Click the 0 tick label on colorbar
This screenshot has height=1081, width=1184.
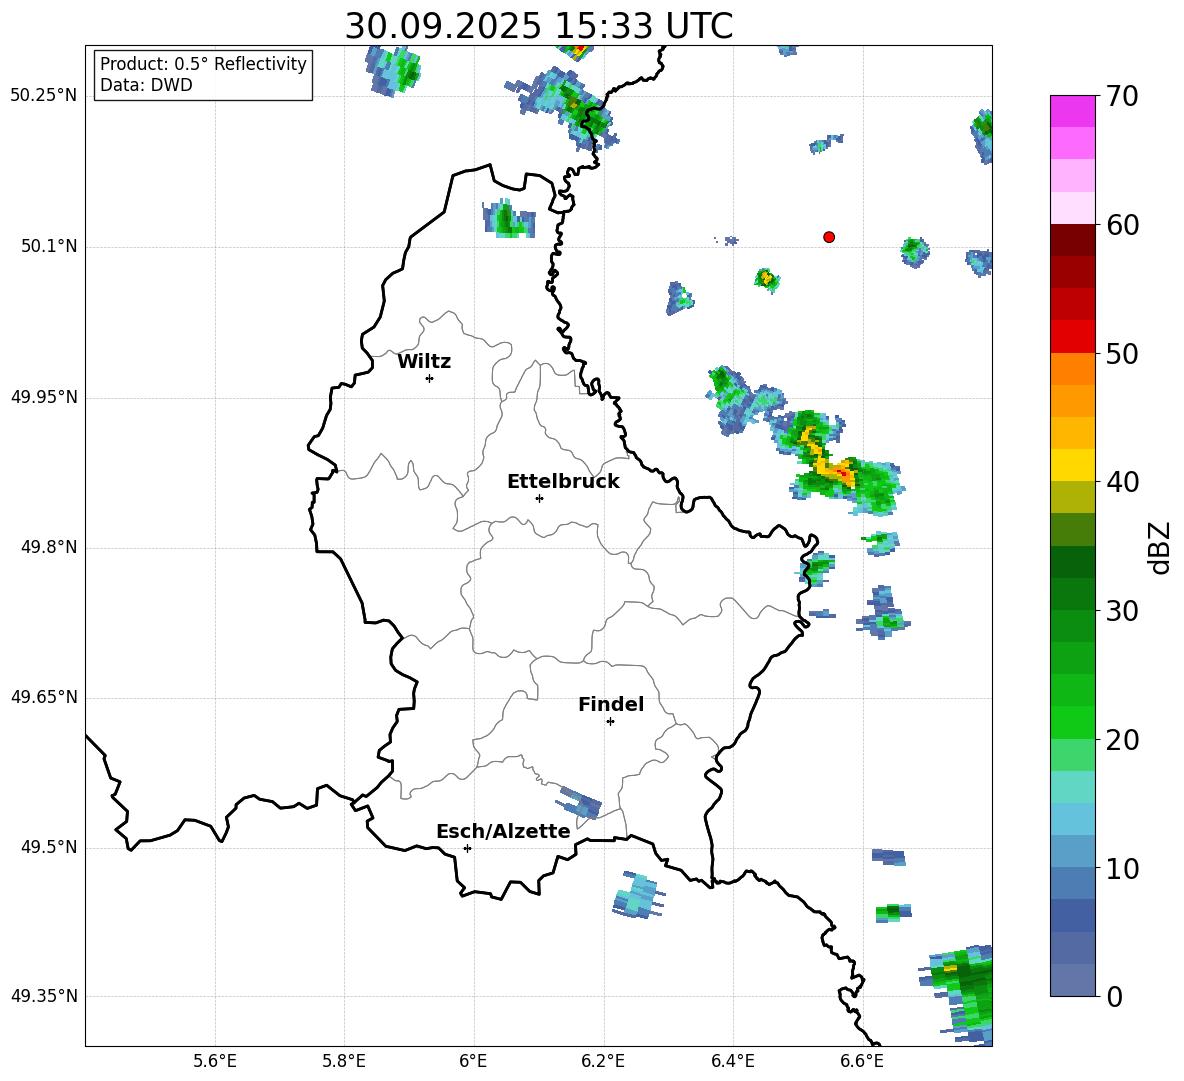click(x=1114, y=997)
